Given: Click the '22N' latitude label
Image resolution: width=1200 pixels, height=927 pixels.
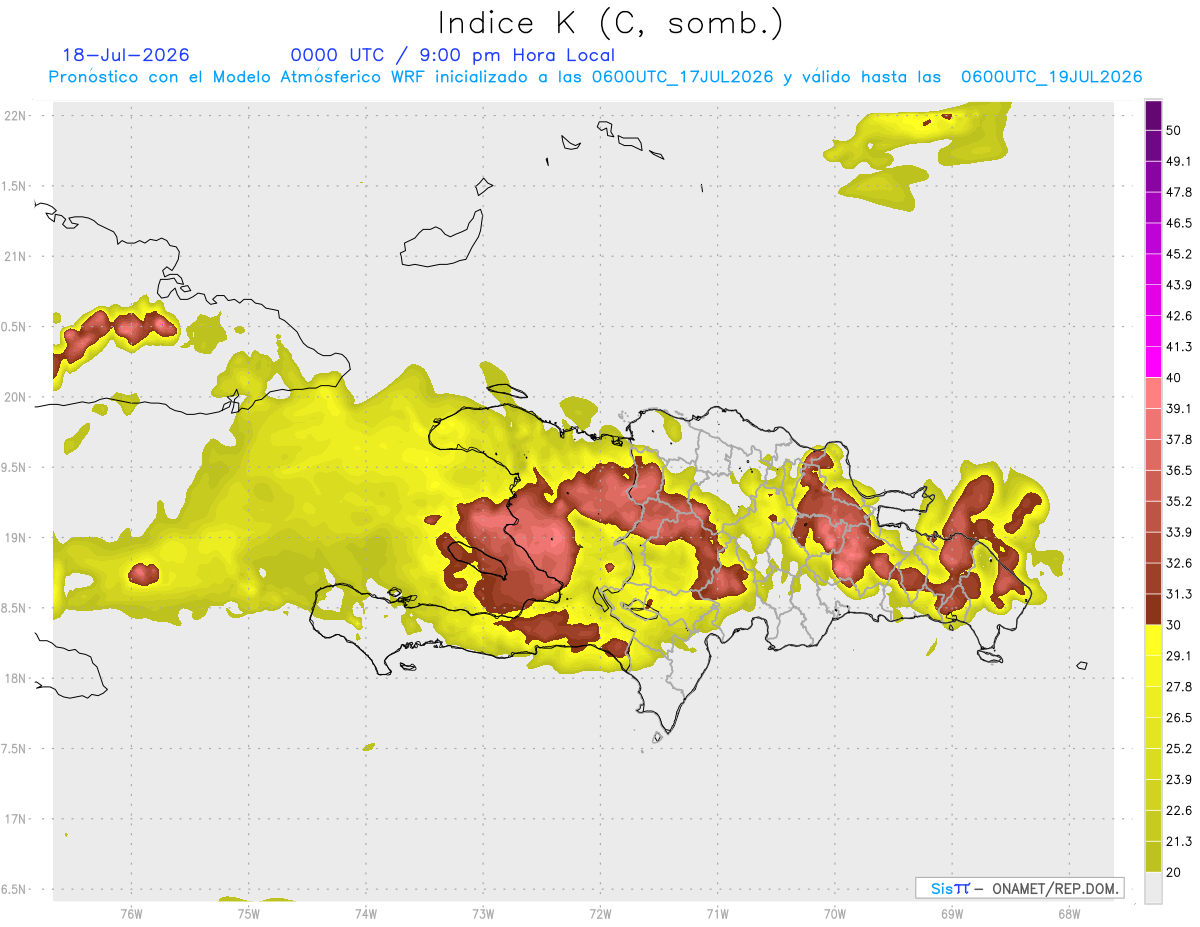Looking at the screenshot, I should tap(15, 115).
